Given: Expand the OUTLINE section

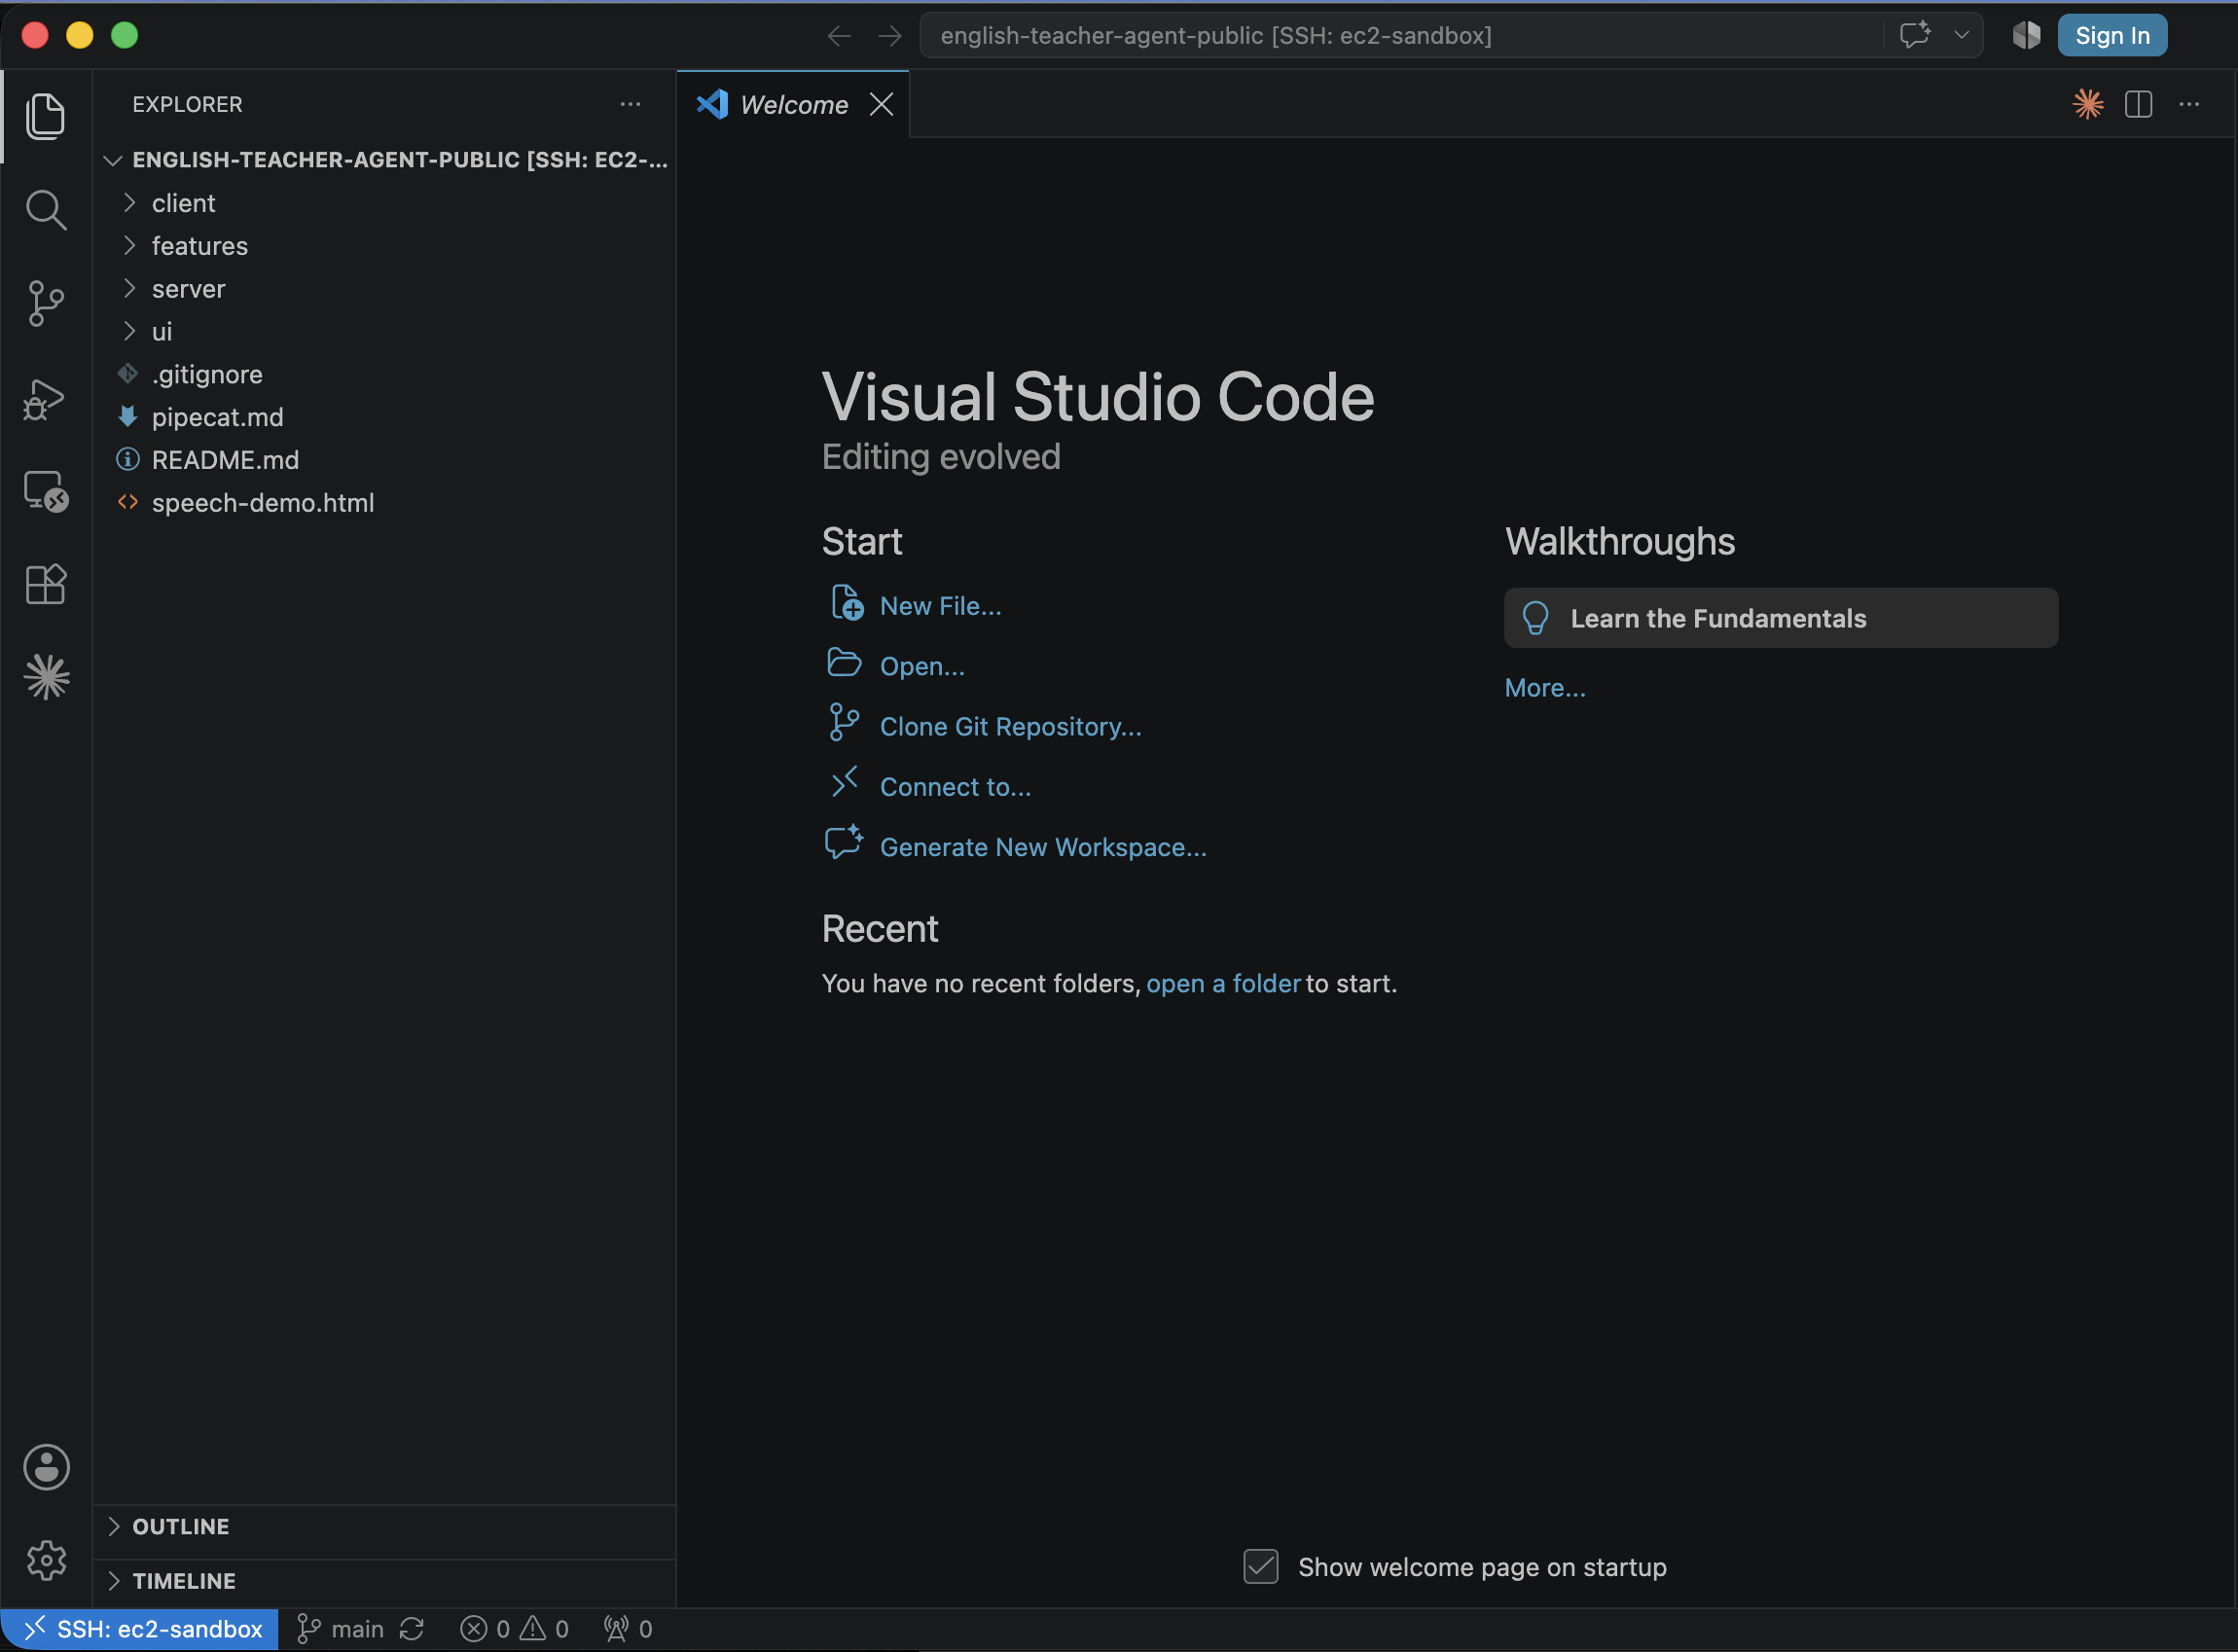Looking at the screenshot, I should 385,1527.
